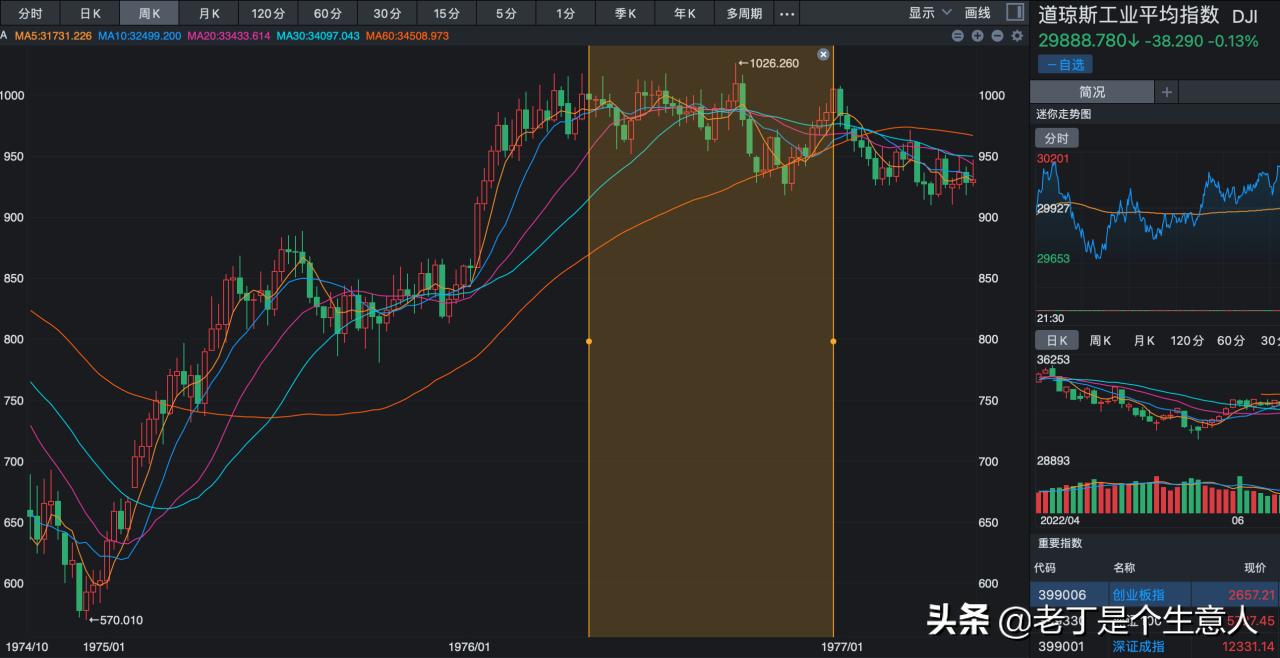This screenshot has height=658, width=1280.
Task: Open chart settings gear icon
Action: pyautogui.click(x=1017, y=36)
